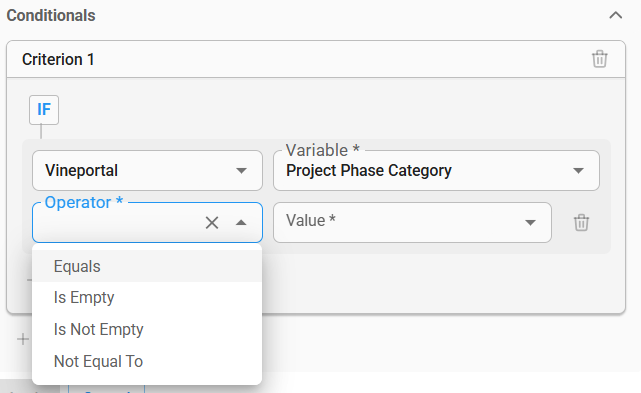The image size is (641, 393).
Task: Add a criterion with the plus icon
Action: pyautogui.click(x=23, y=339)
